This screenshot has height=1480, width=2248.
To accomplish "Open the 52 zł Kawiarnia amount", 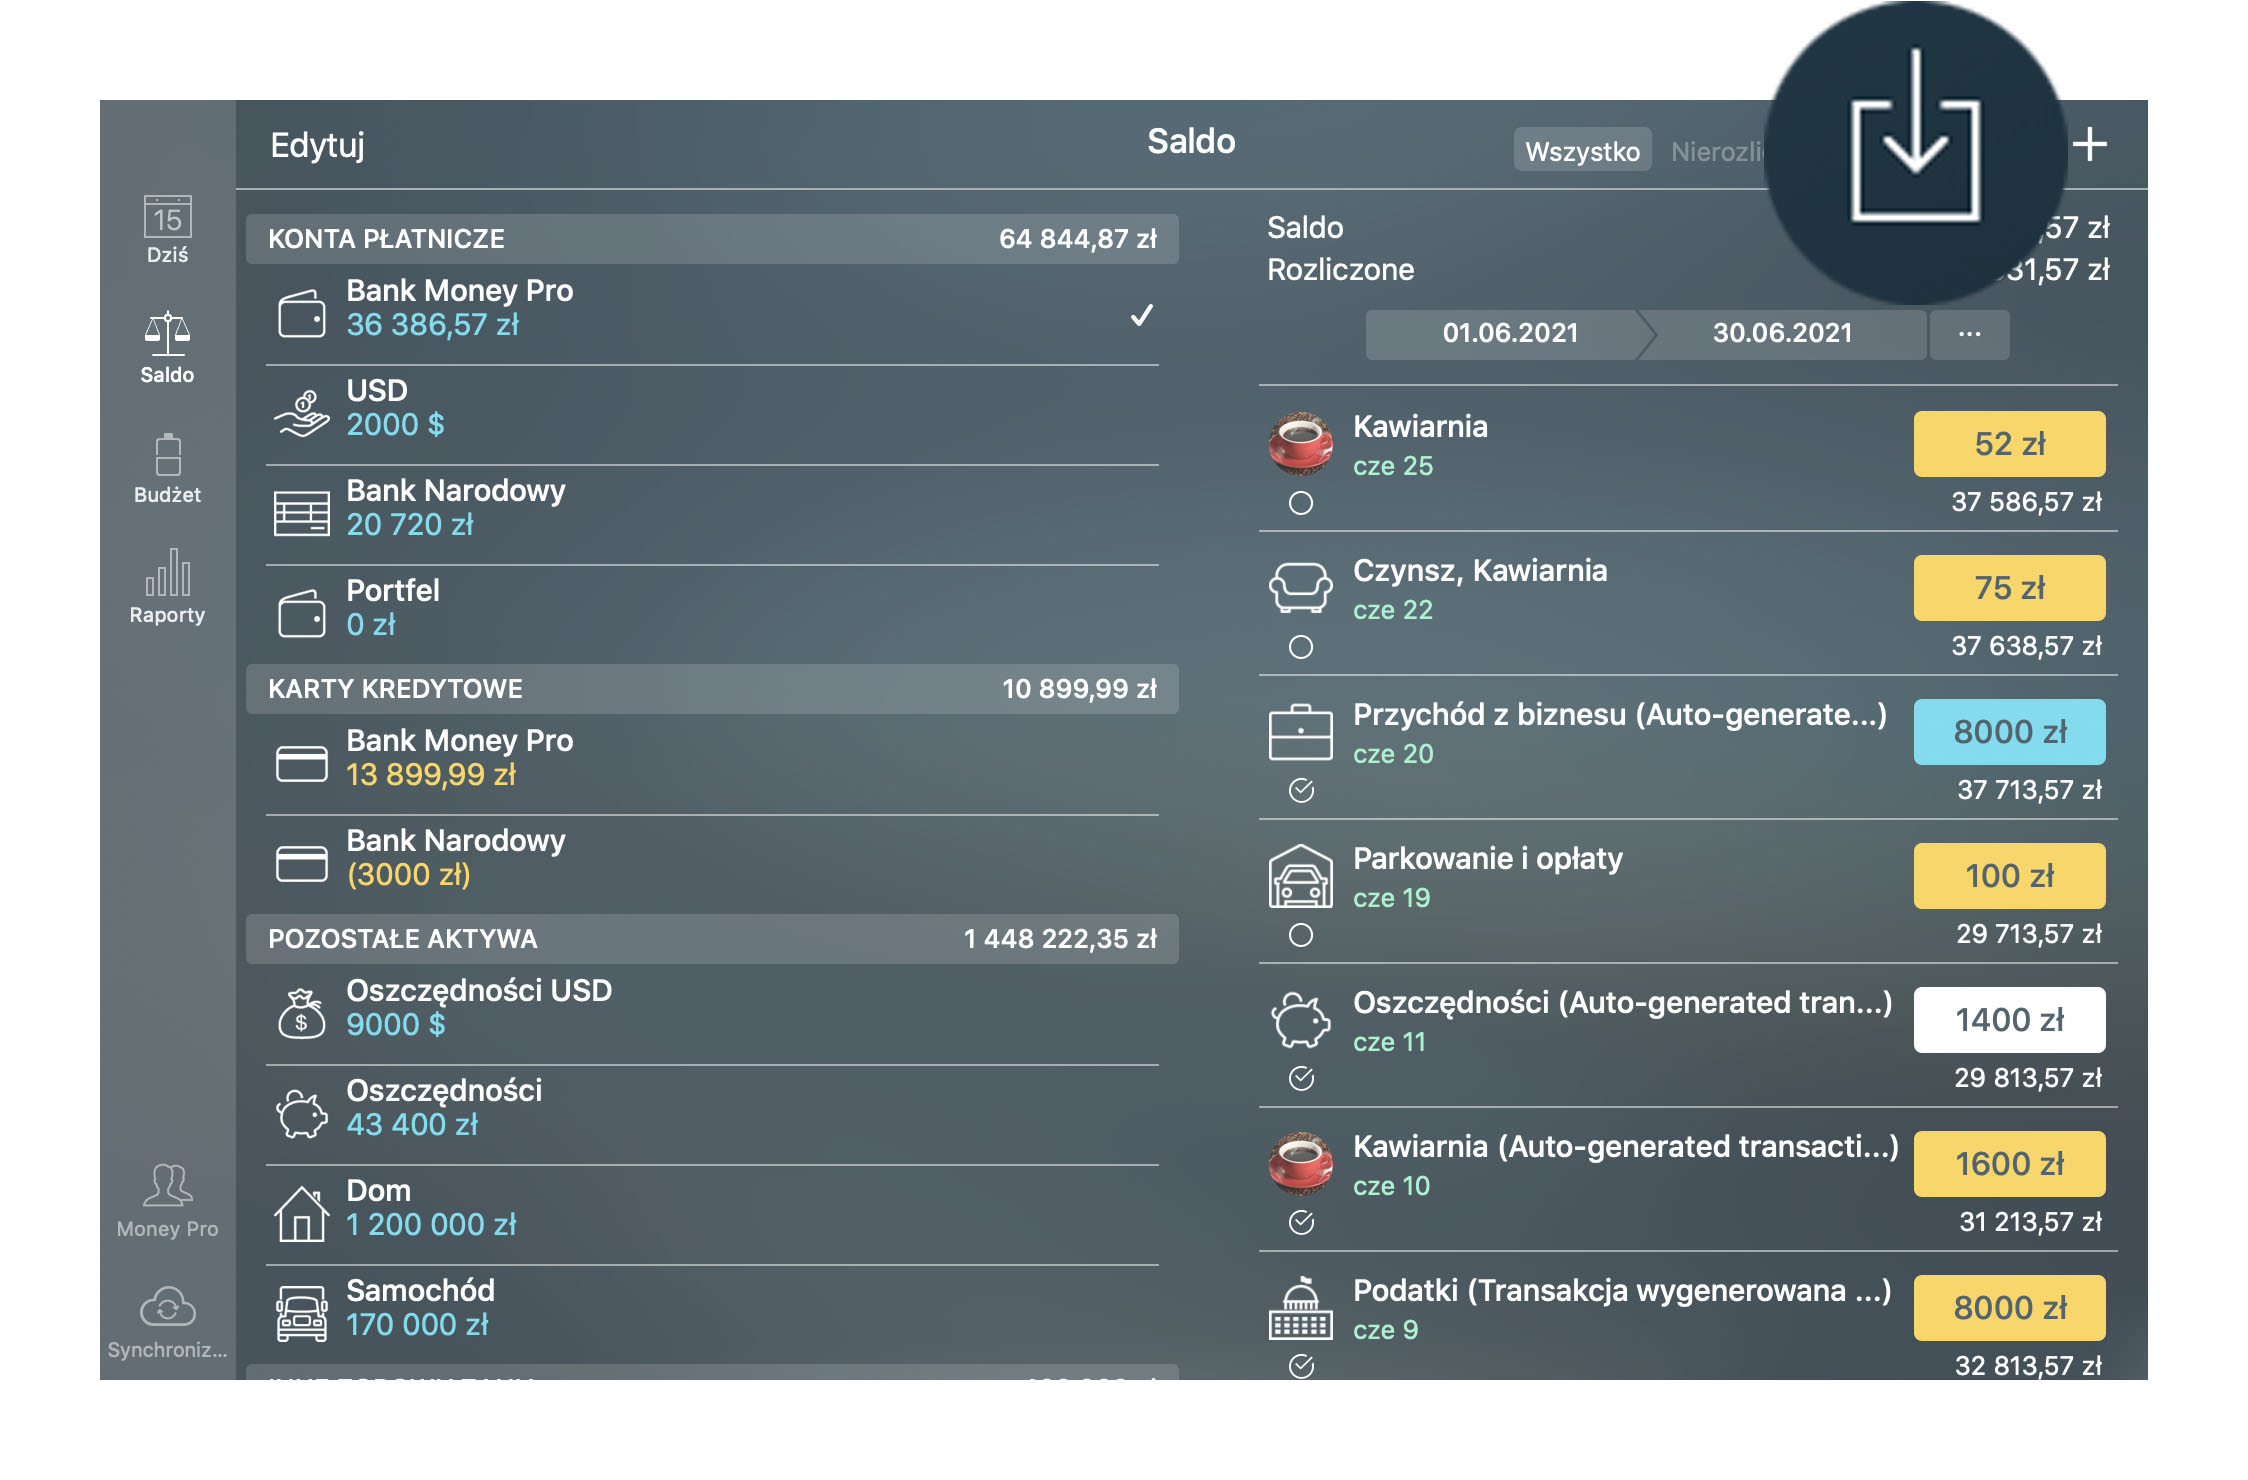I will click(2009, 444).
